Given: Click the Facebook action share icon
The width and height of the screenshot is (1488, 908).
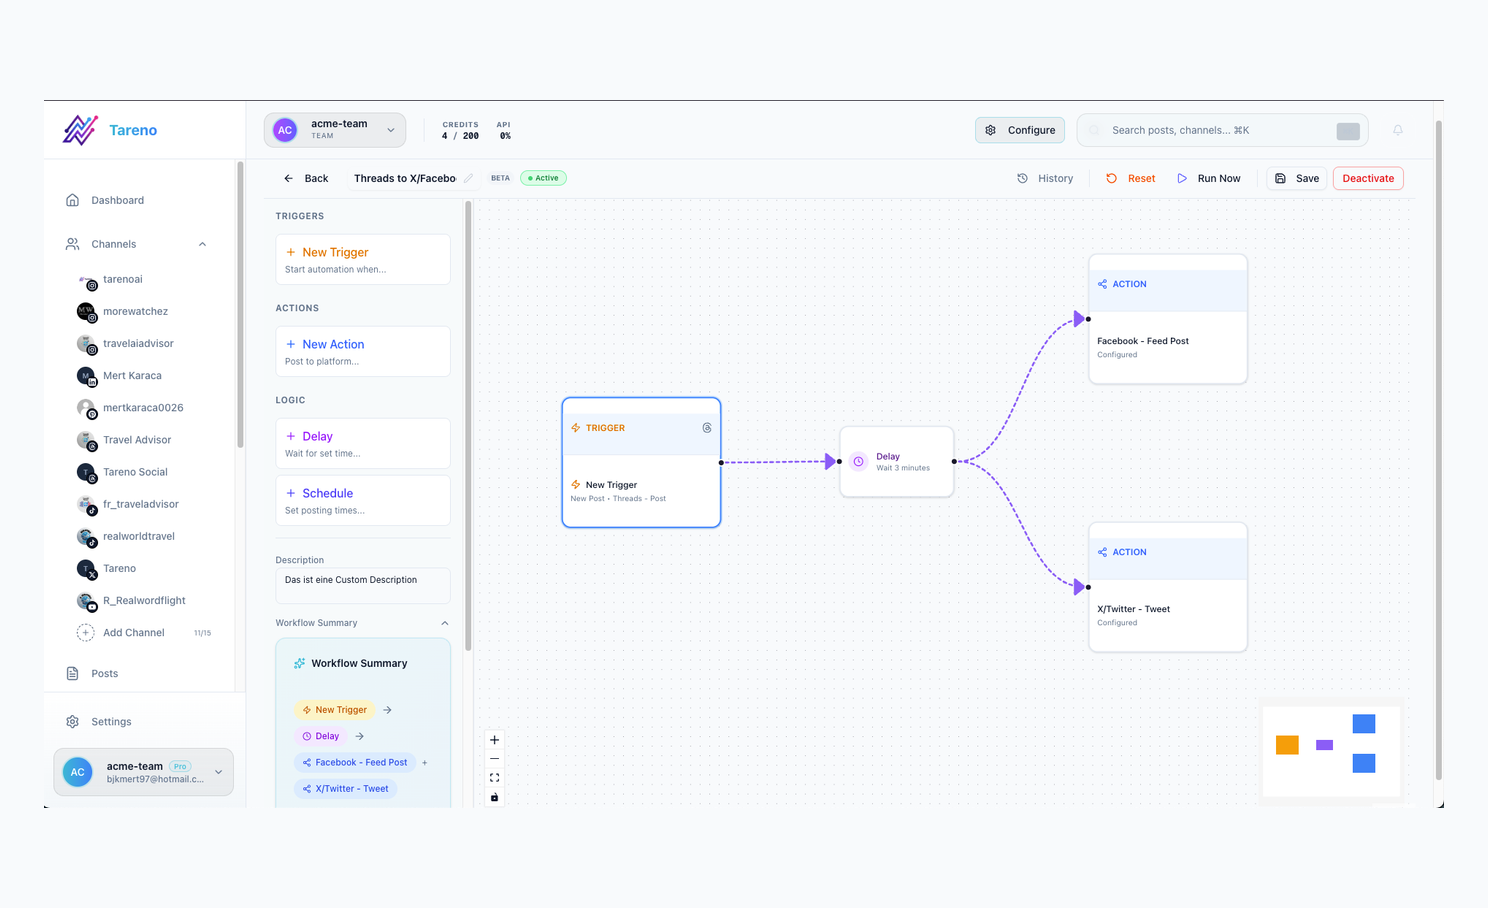Looking at the screenshot, I should click(1102, 284).
